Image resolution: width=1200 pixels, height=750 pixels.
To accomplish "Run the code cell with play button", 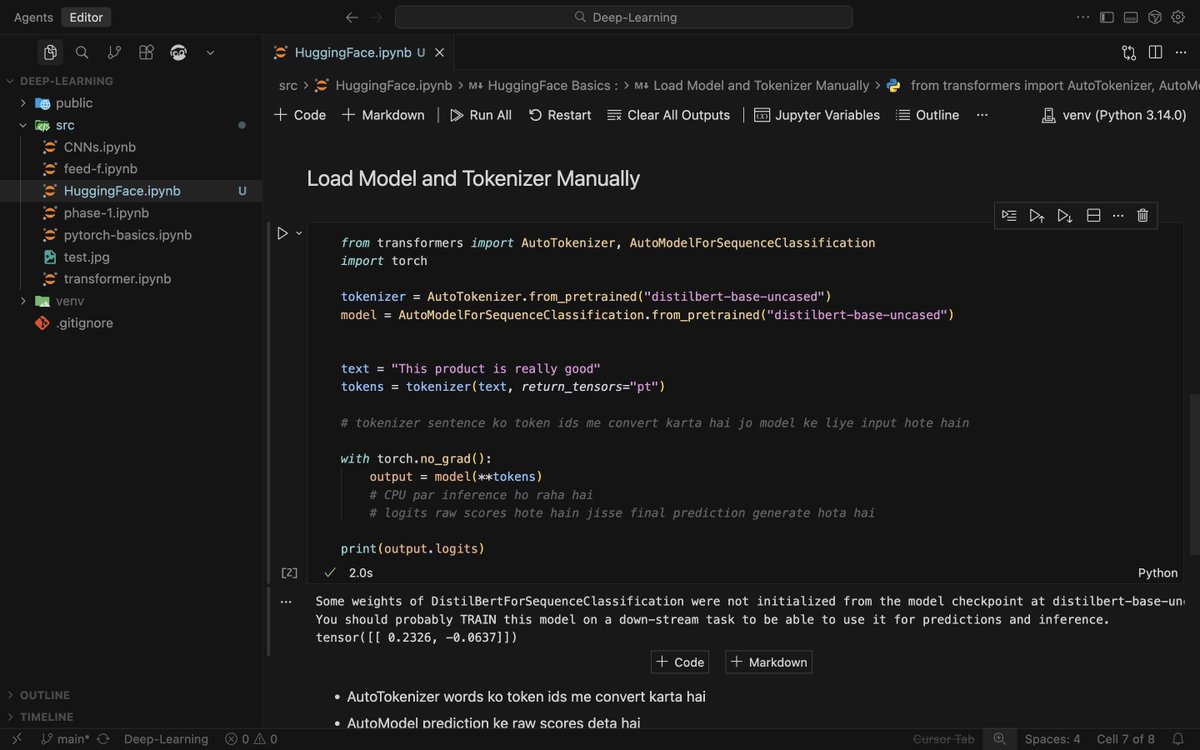I will point(282,233).
